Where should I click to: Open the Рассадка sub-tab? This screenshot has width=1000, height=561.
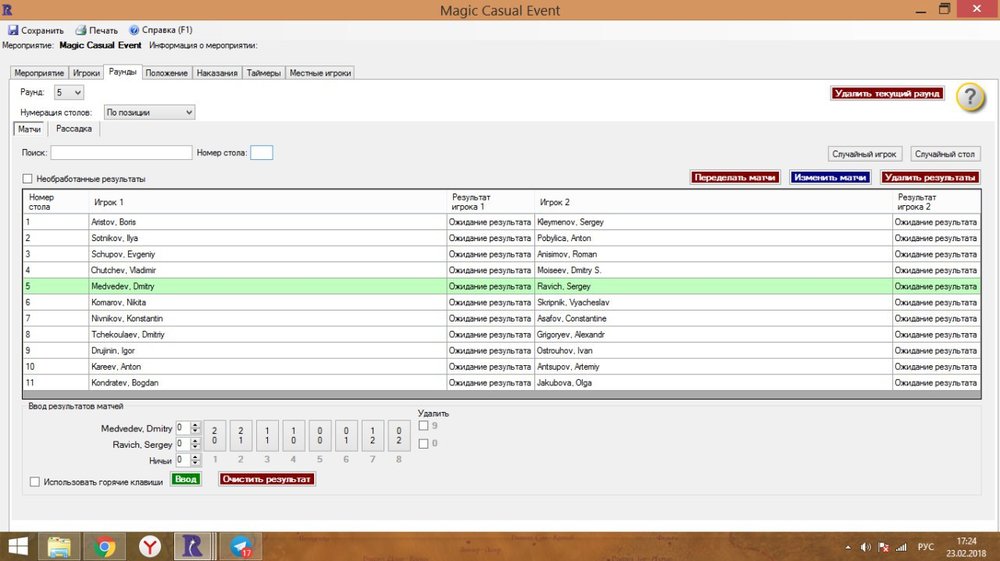coord(76,129)
